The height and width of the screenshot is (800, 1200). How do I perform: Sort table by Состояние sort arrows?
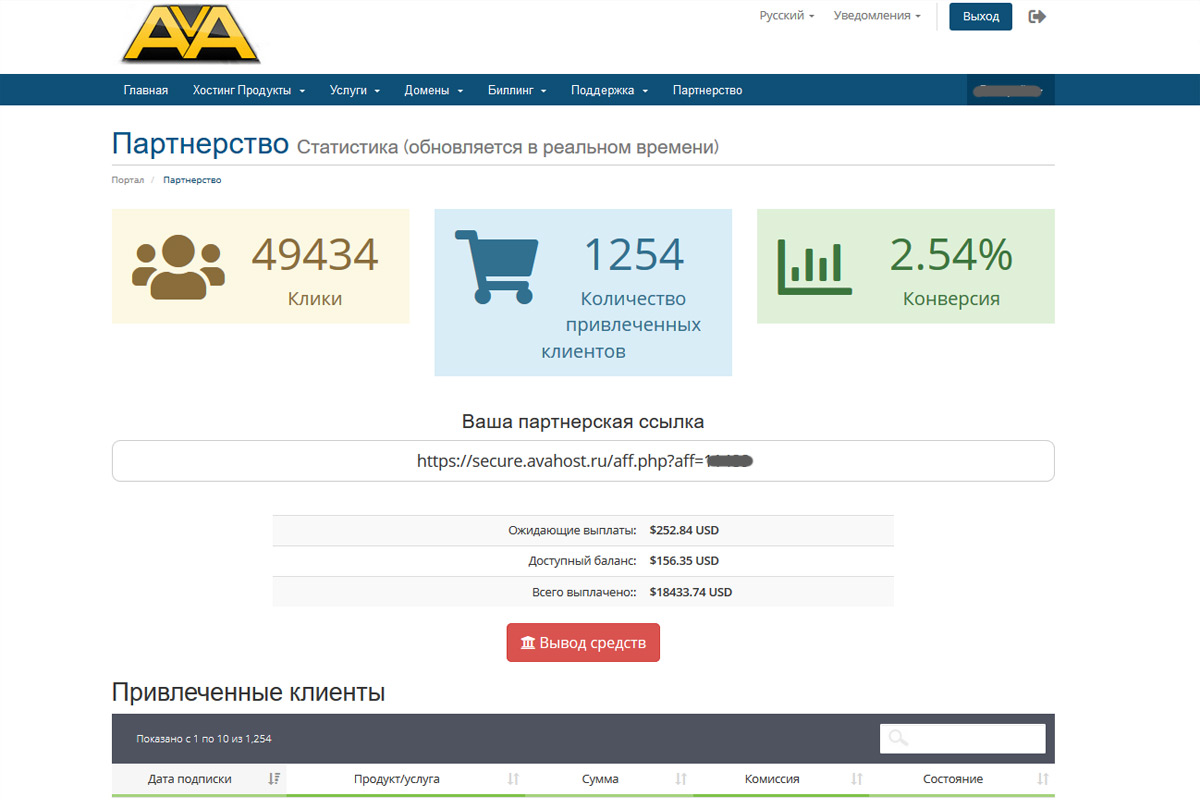[1043, 779]
